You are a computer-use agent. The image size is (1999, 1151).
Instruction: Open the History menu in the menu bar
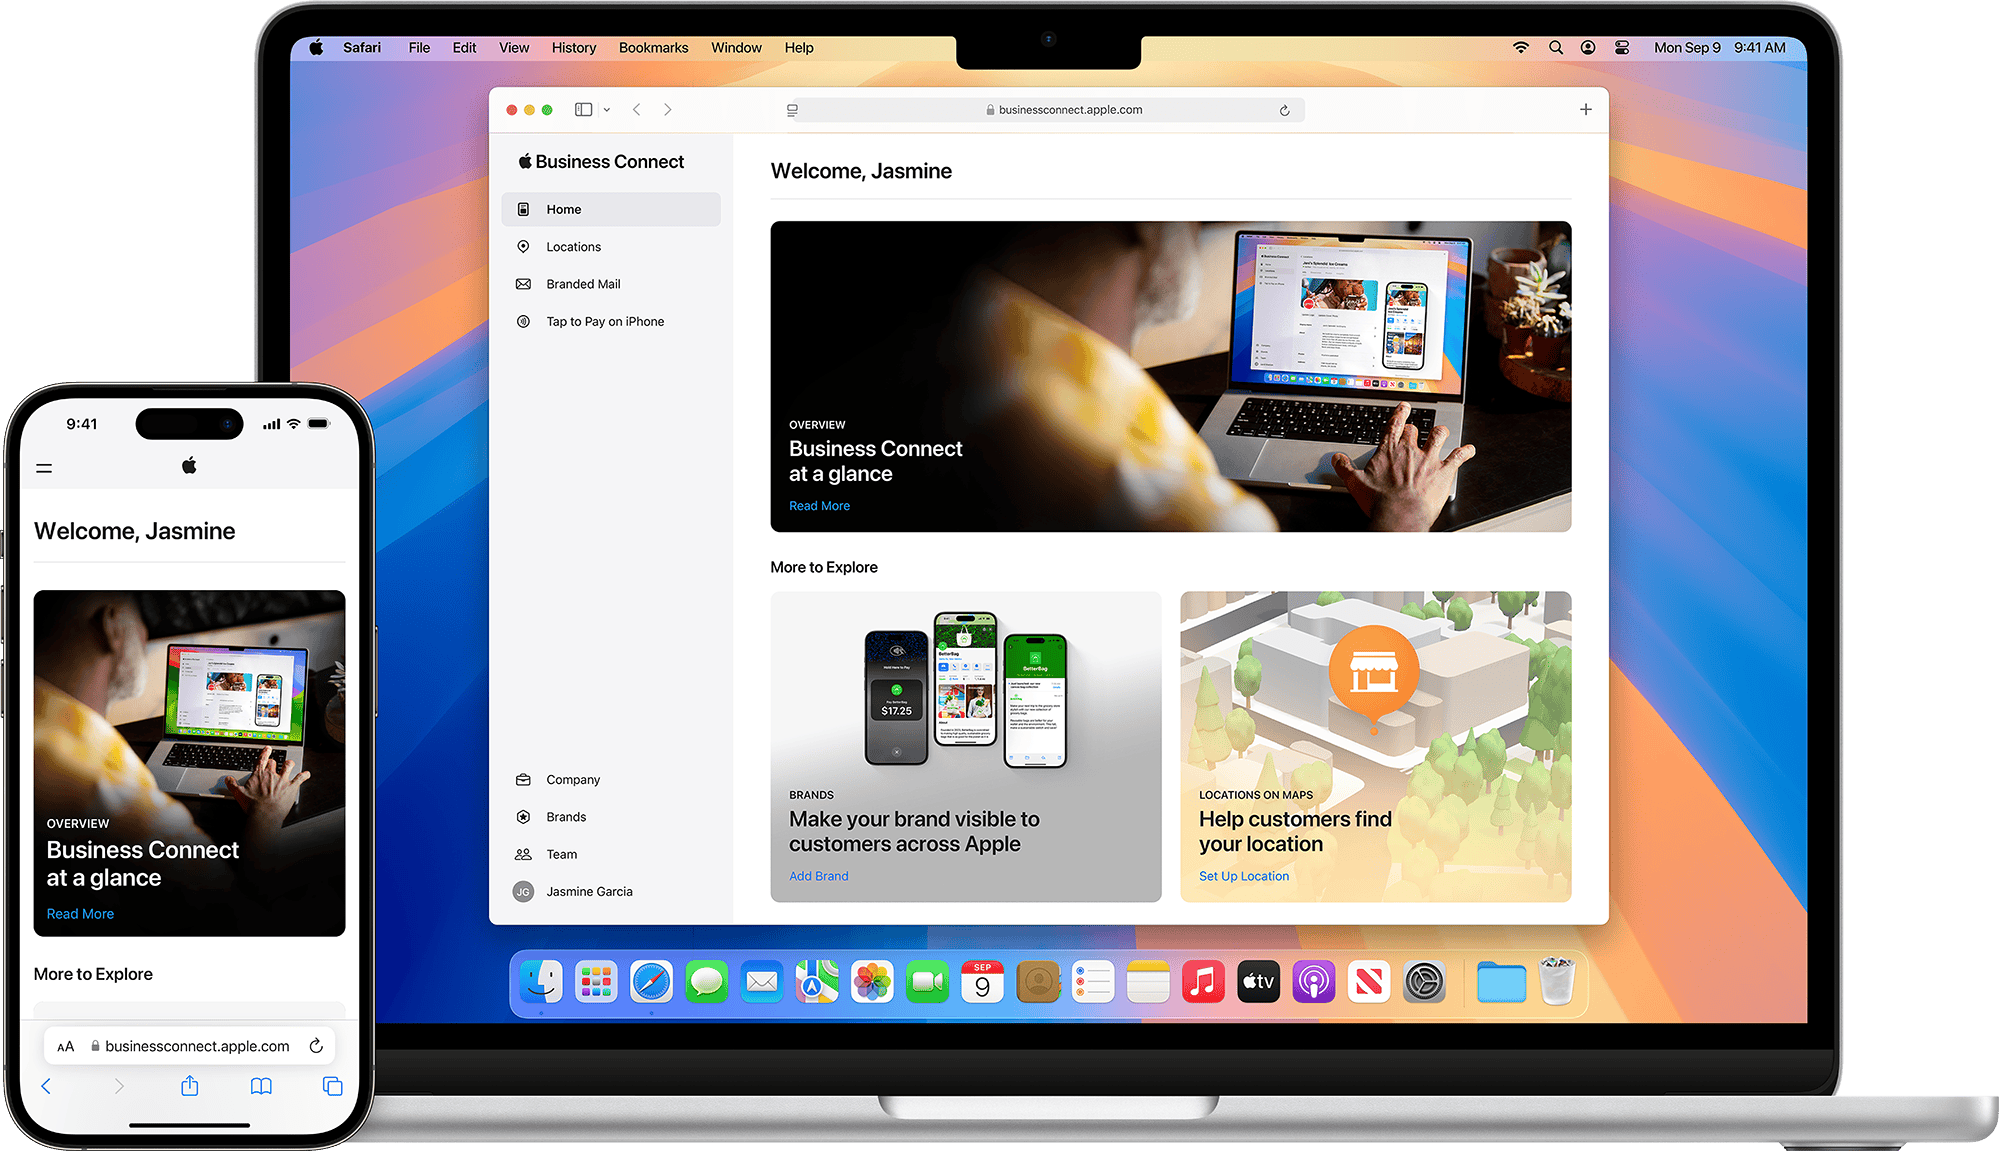click(573, 48)
